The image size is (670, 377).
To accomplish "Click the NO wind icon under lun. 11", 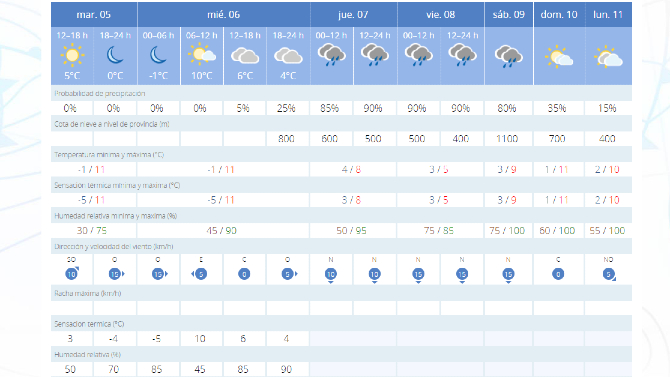I will [x=609, y=274].
